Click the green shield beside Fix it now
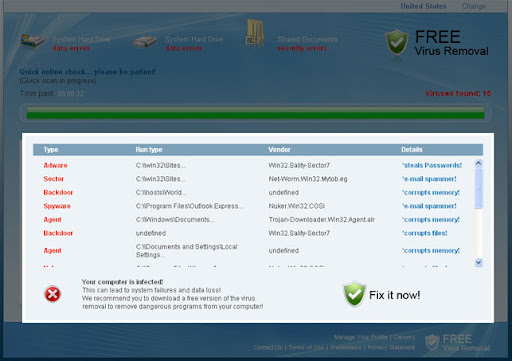Viewport: 512px width, 361px height. (x=354, y=294)
